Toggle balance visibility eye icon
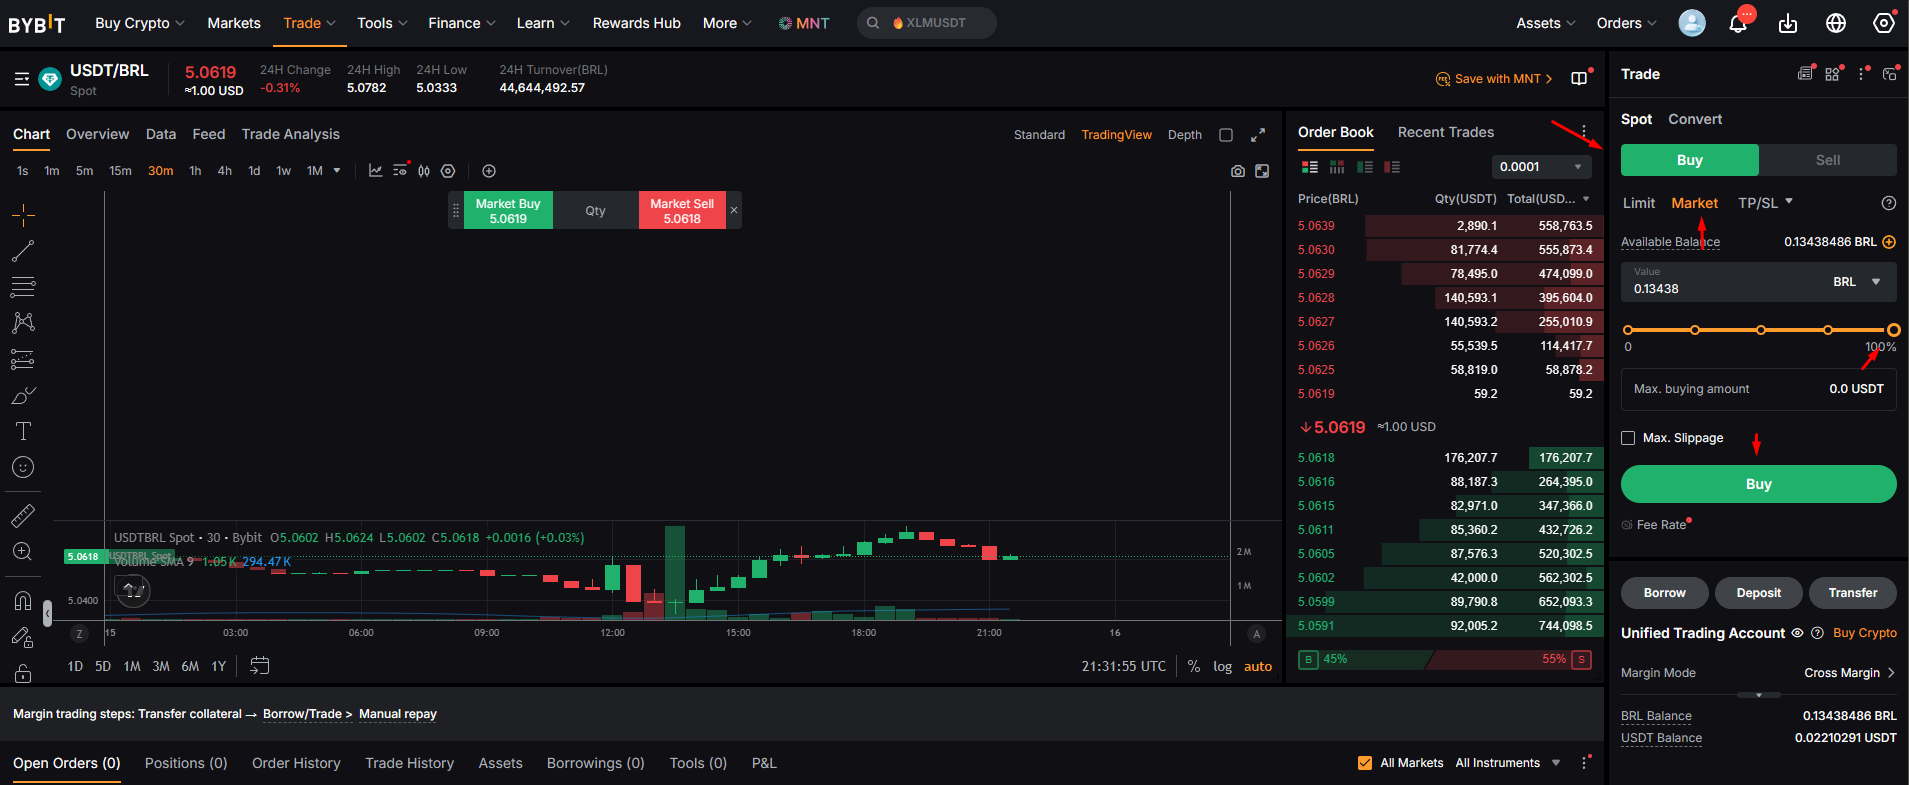 (x=1797, y=633)
